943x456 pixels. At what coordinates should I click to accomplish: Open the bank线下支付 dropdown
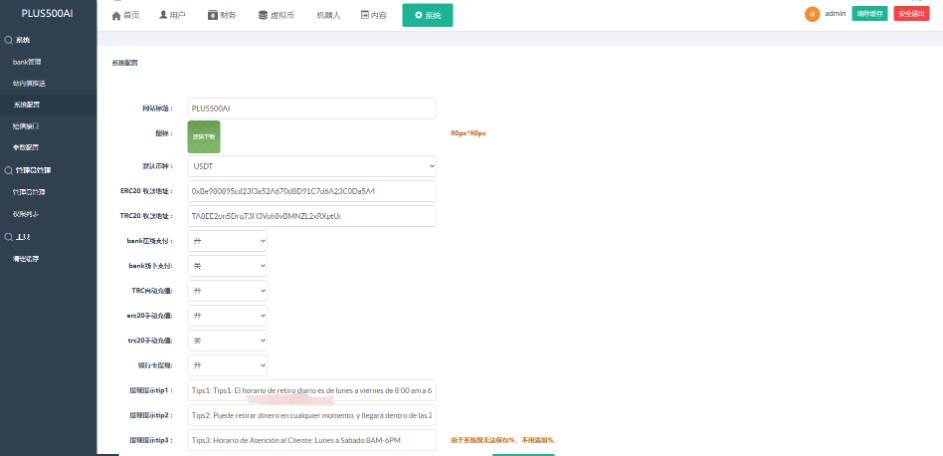(x=227, y=266)
